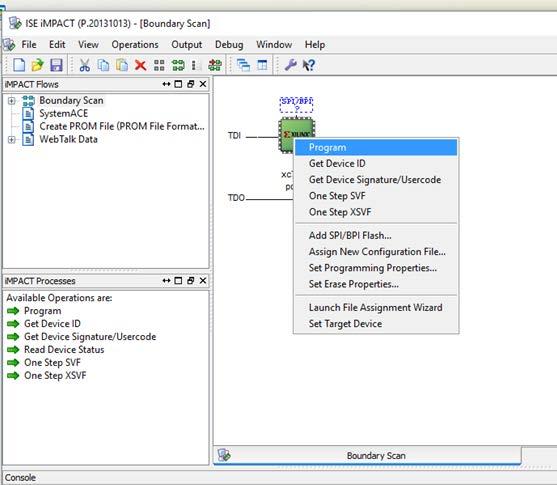Click the four-squares grid toolbar icon
The image size is (557, 485).
(159, 65)
